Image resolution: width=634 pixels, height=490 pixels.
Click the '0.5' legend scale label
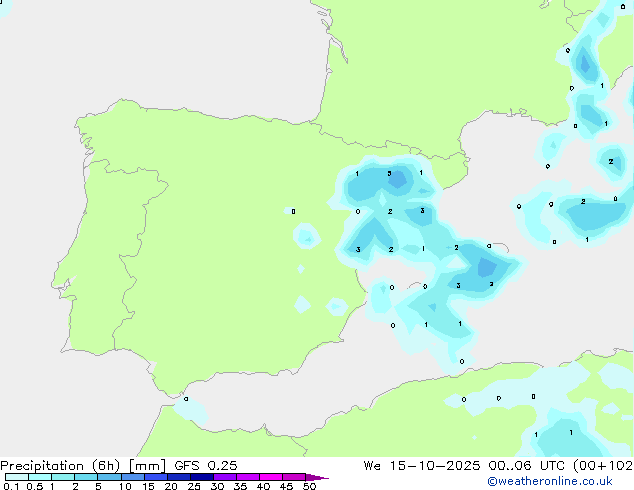point(34,486)
